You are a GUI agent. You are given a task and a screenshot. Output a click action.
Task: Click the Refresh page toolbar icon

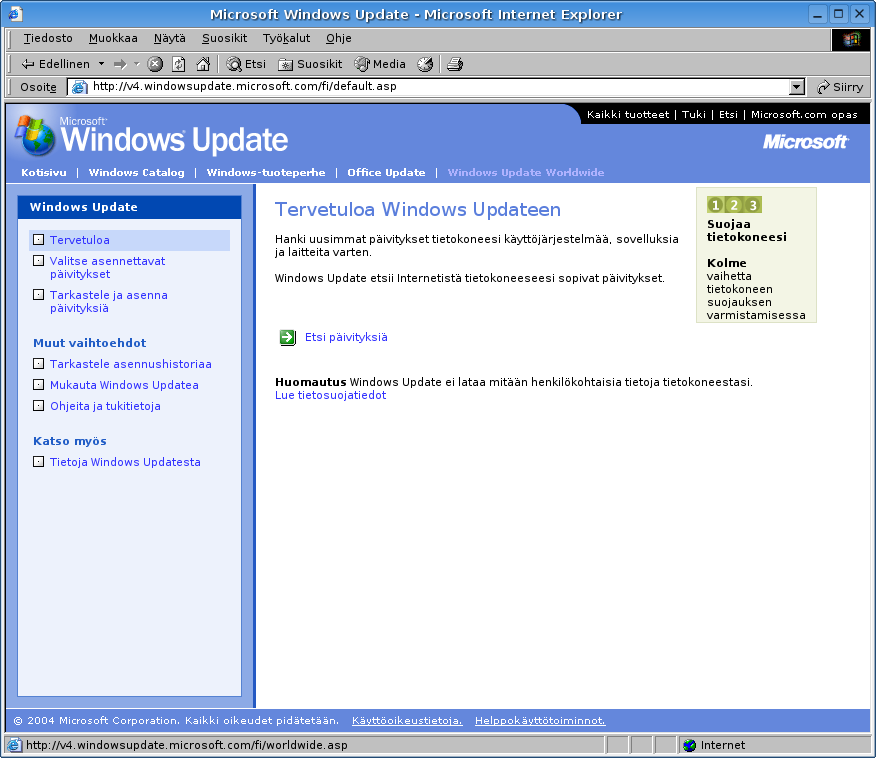click(x=179, y=64)
